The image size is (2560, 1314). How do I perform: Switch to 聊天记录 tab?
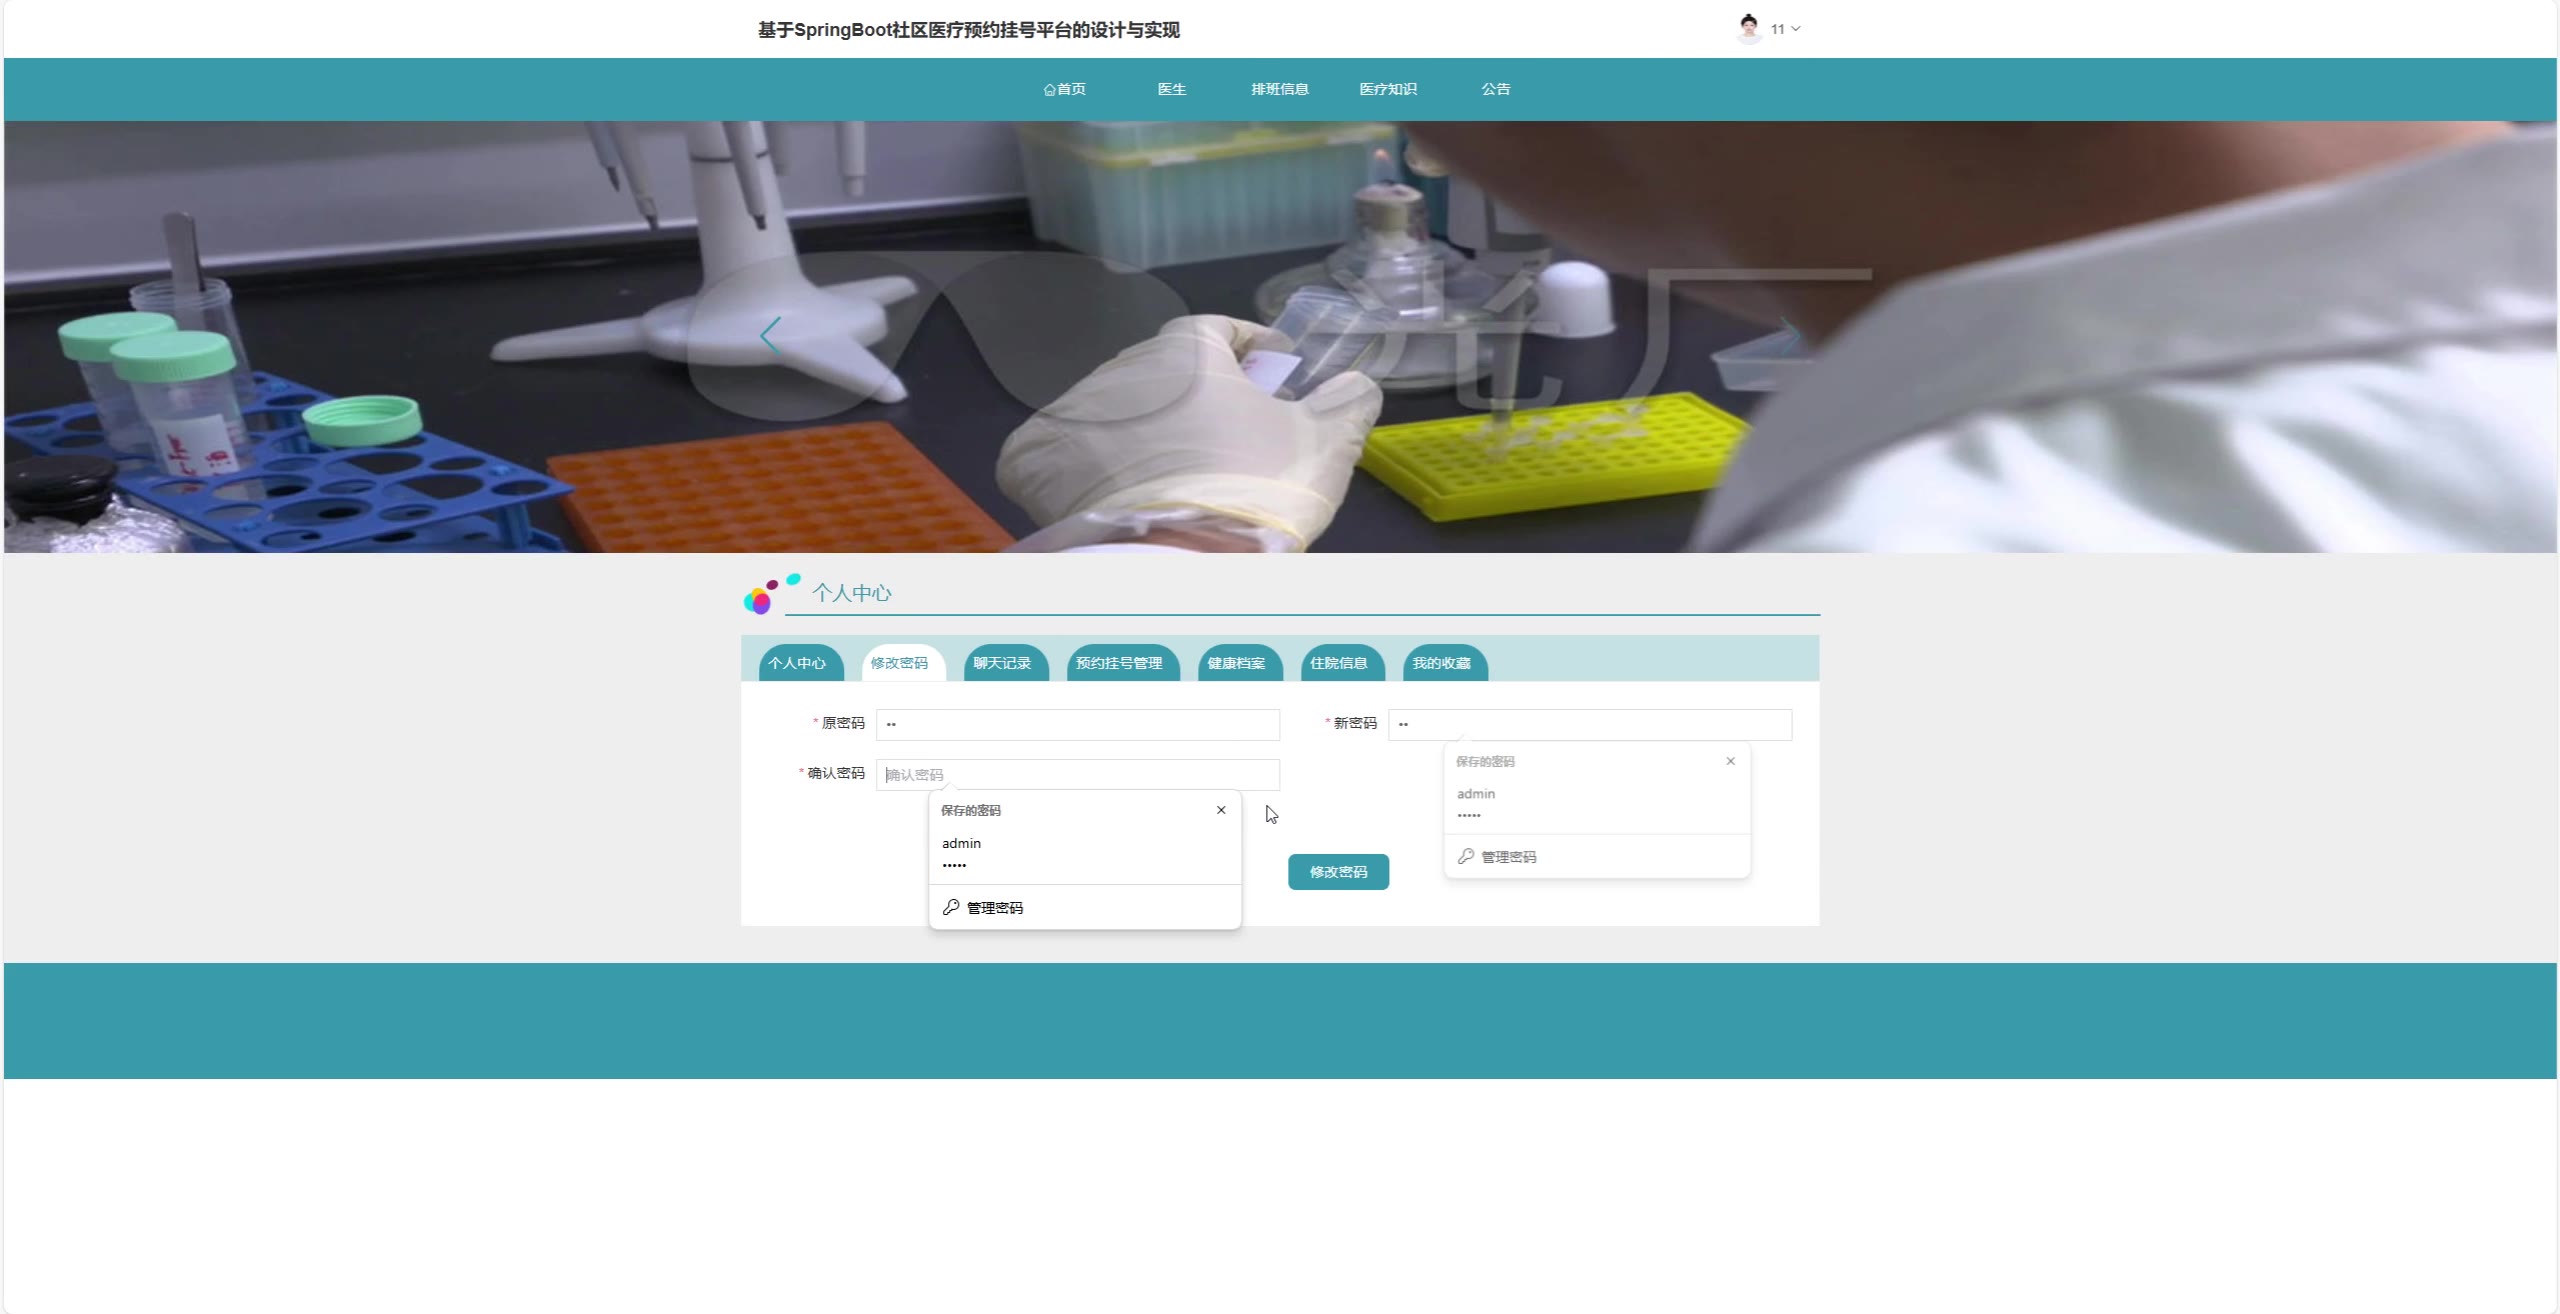[x=1002, y=663]
